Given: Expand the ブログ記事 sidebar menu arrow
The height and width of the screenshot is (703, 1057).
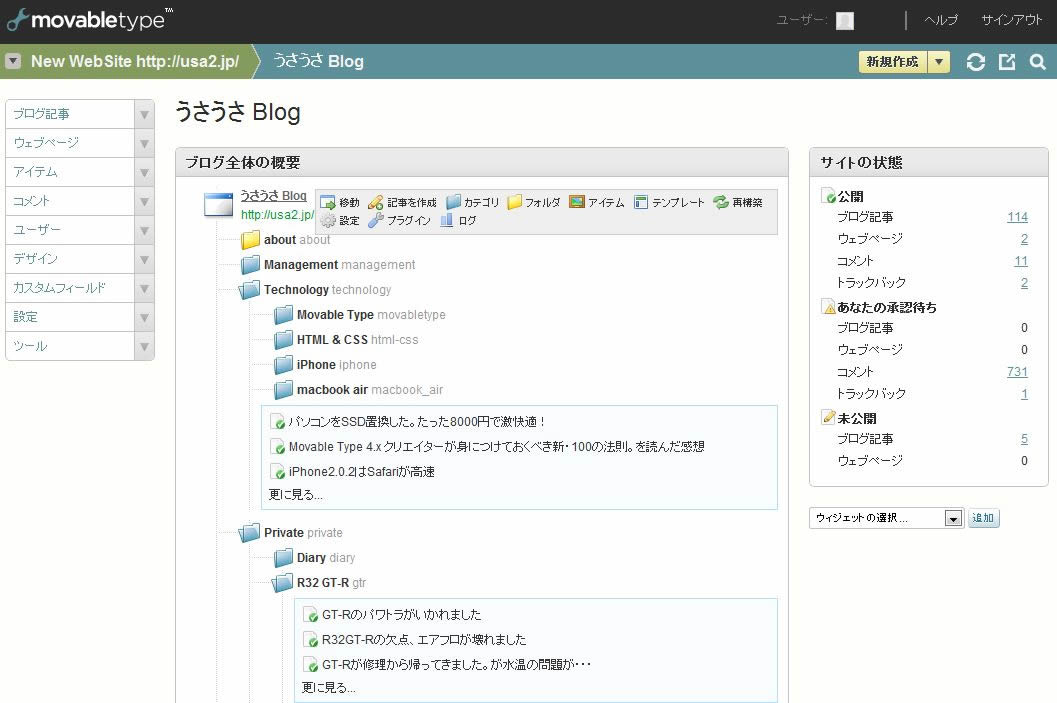Looking at the screenshot, I should tap(144, 115).
